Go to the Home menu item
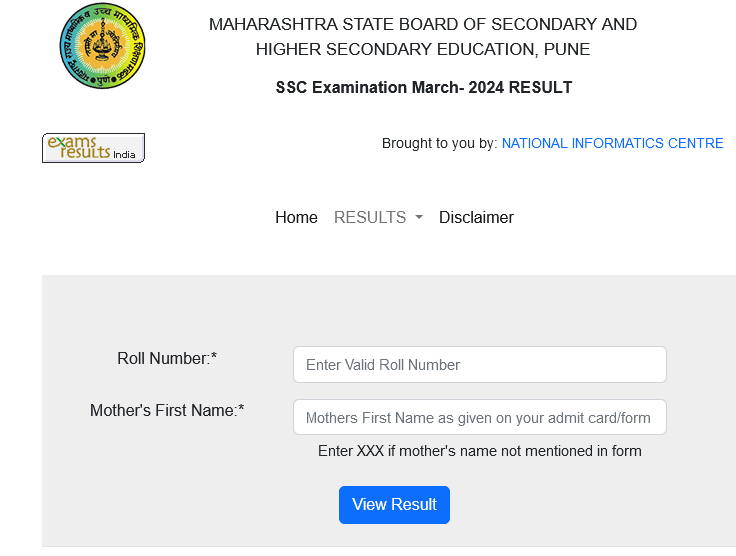 click(296, 217)
